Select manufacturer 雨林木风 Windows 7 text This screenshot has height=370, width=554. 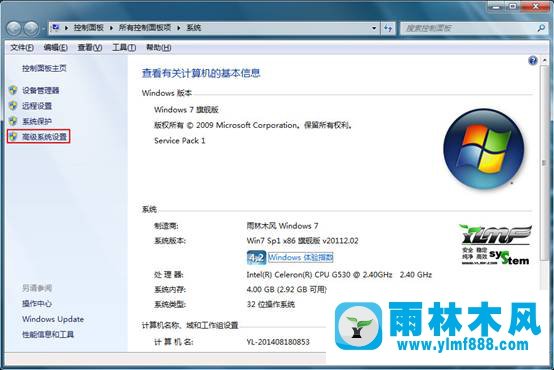282,225
